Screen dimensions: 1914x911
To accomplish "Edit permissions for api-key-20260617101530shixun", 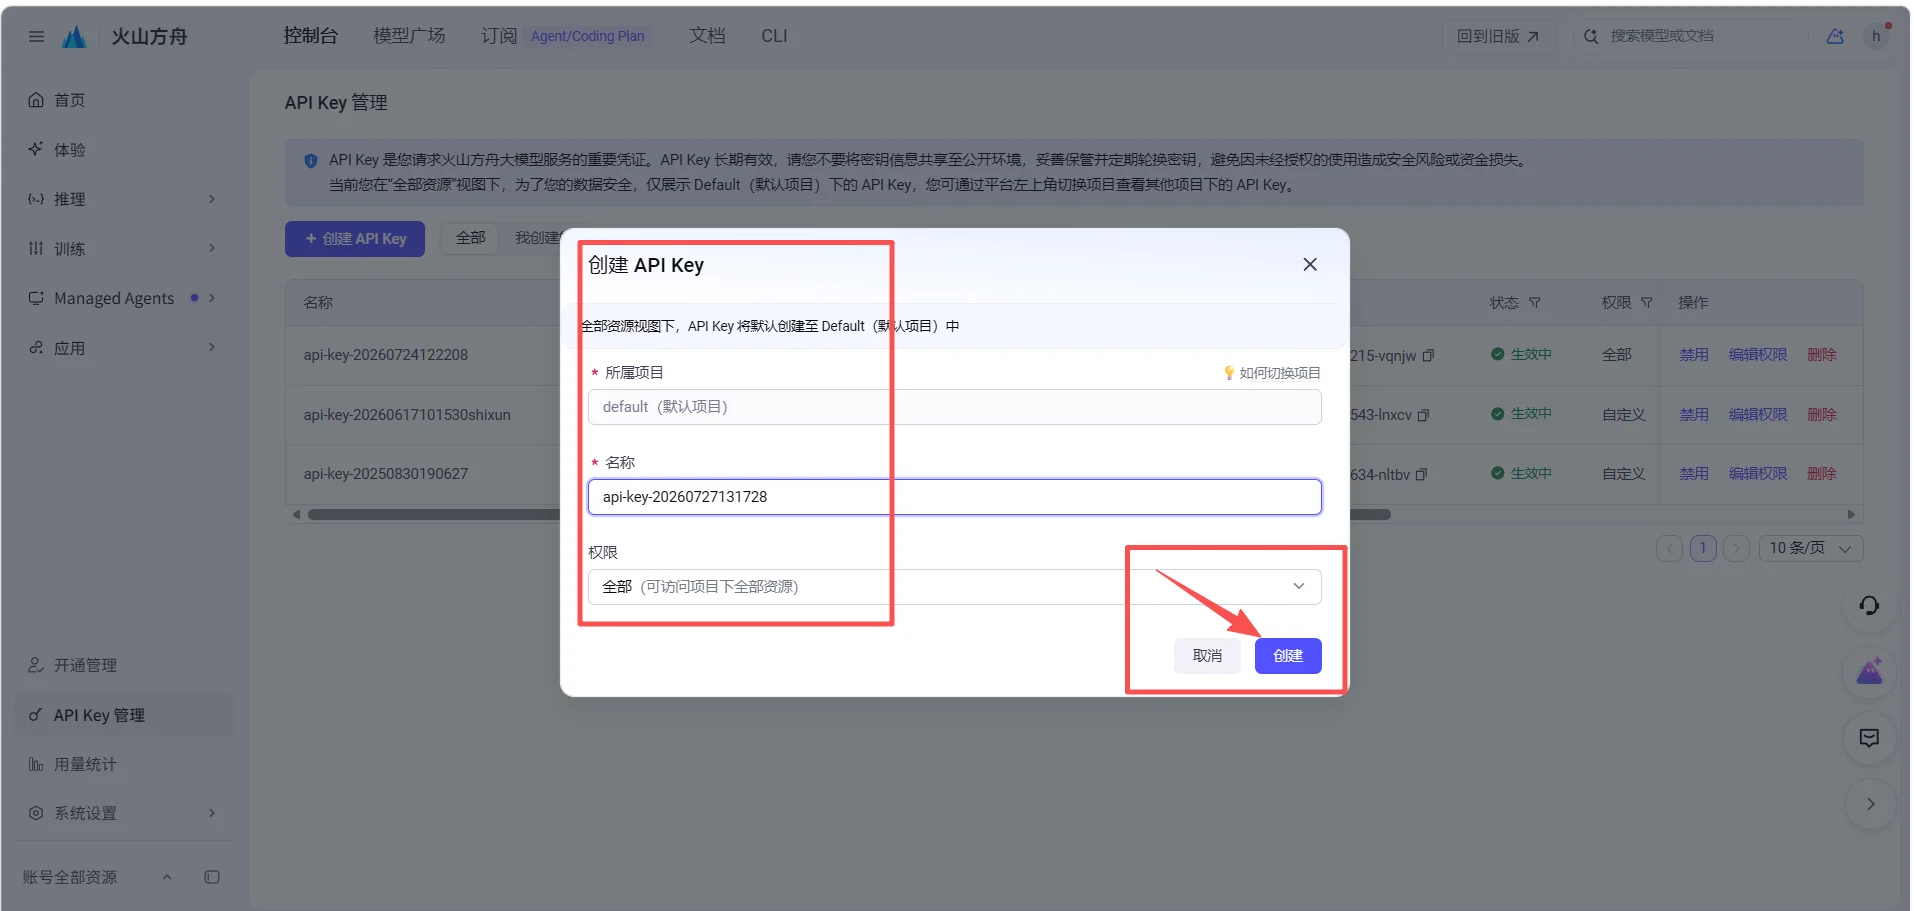I will coord(1758,415).
